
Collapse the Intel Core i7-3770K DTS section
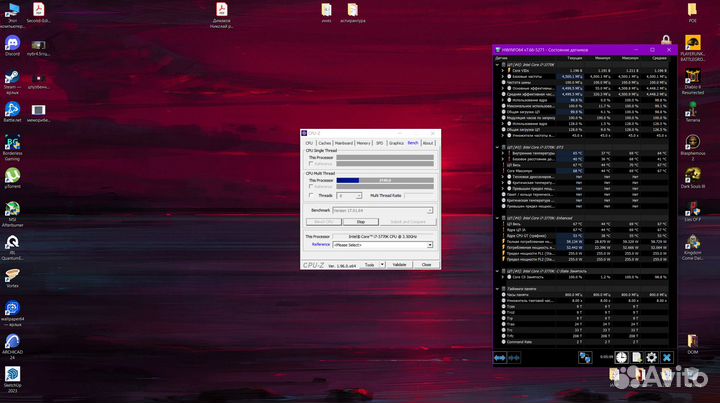click(497, 147)
